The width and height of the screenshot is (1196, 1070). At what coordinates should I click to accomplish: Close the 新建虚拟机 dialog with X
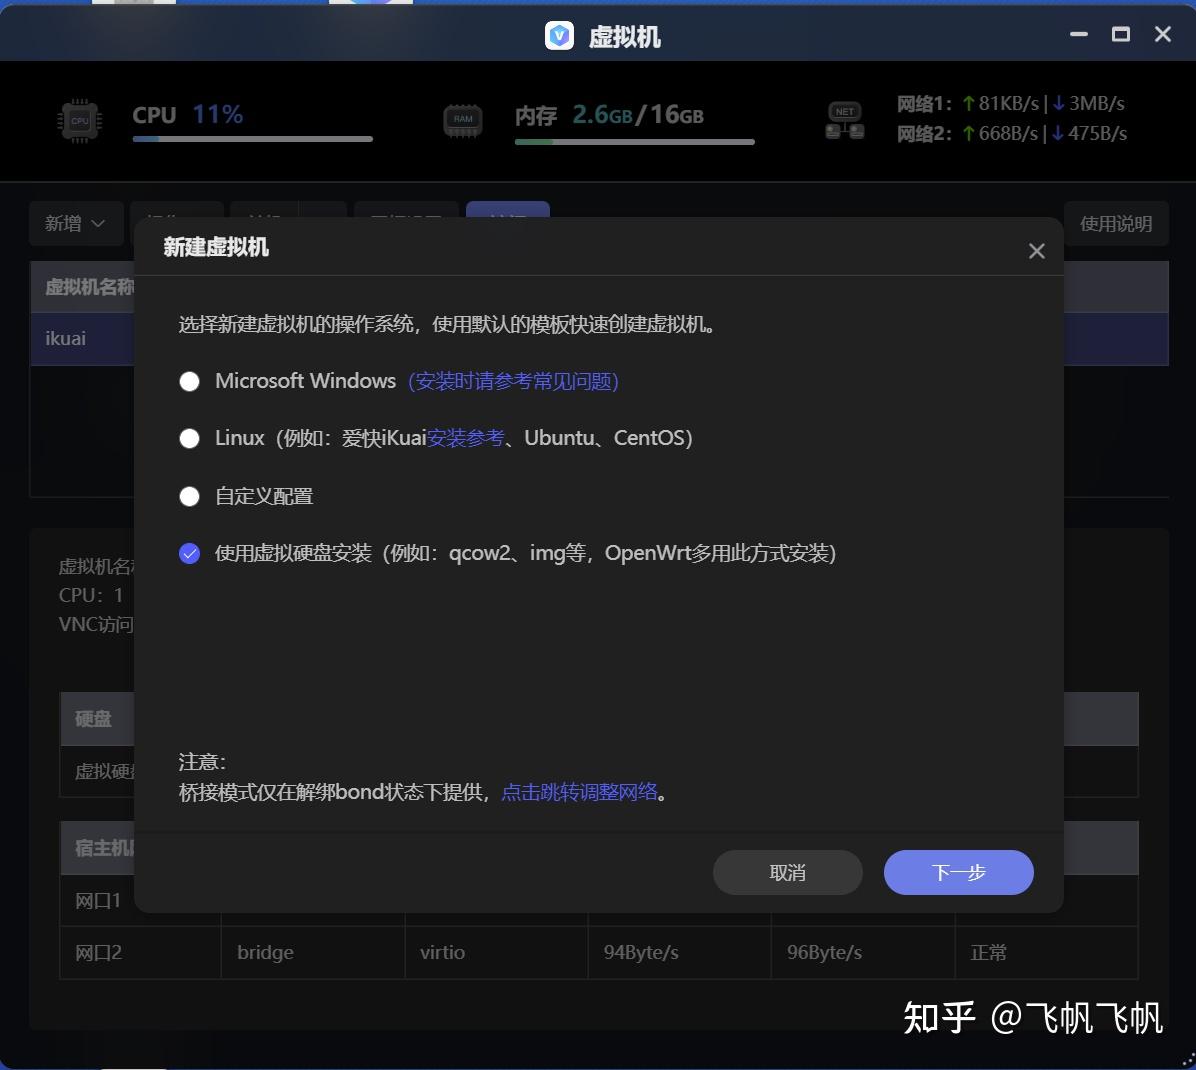[x=1036, y=250]
